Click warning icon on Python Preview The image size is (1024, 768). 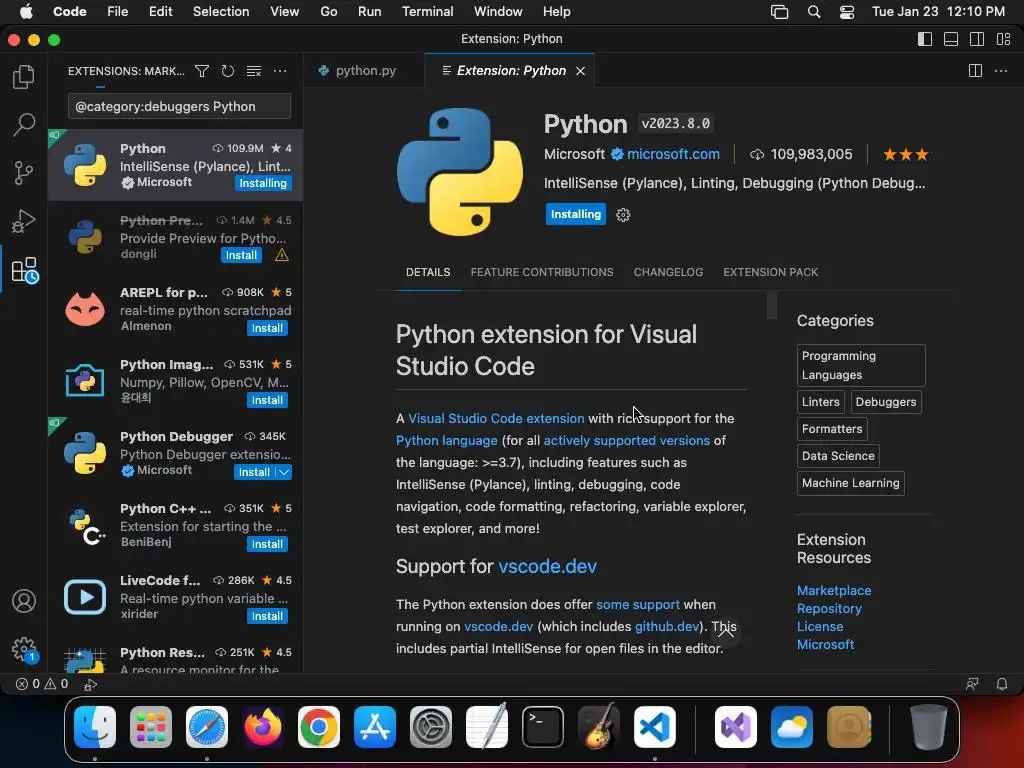pos(281,255)
